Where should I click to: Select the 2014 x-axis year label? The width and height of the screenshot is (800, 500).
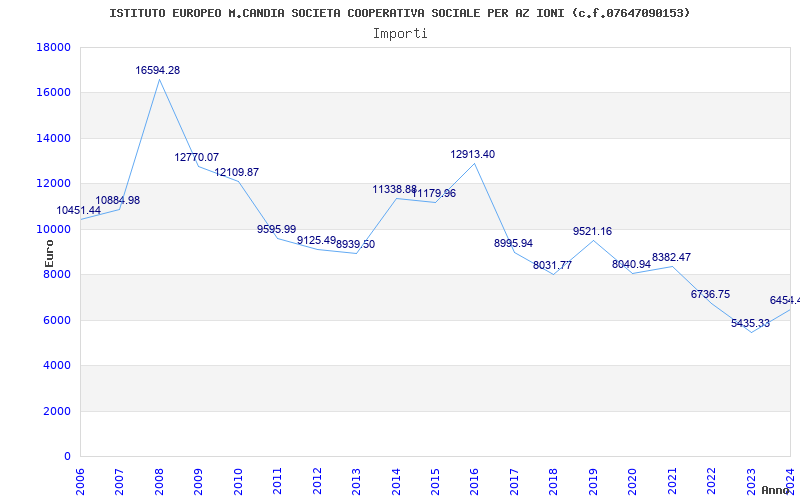(x=396, y=482)
